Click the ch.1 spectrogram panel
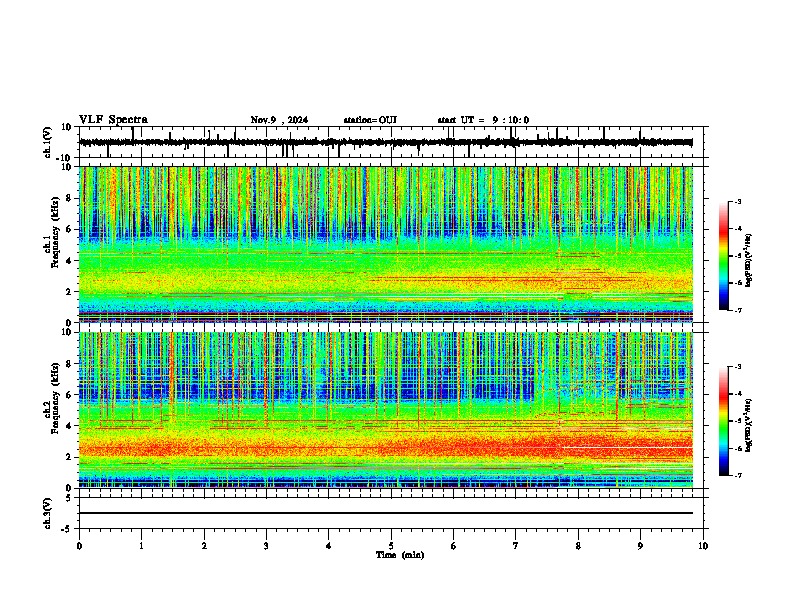The height and width of the screenshot is (612, 792). click(386, 244)
